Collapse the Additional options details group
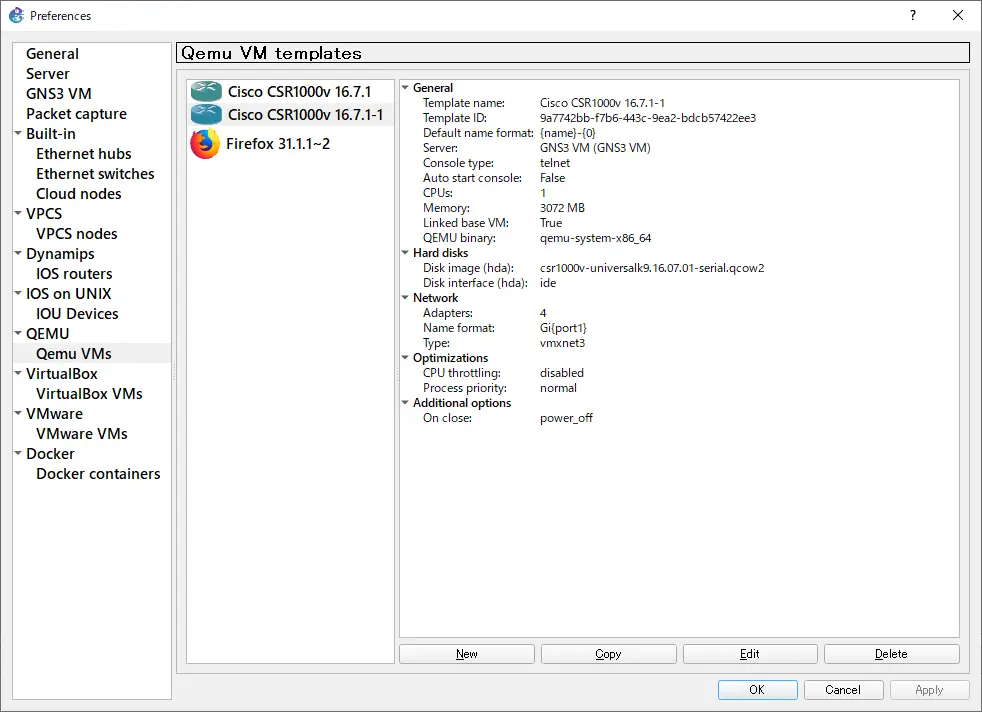This screenshot has height=712, width=982. (405, 403)
